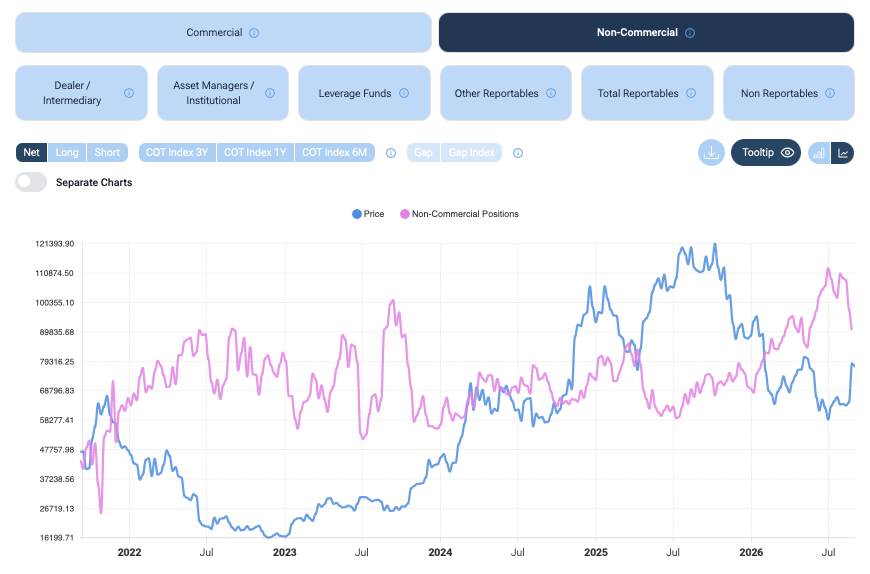Hide Non-Commercial Positions legend series
Screen dimensions: 870x574
(459, 214)
